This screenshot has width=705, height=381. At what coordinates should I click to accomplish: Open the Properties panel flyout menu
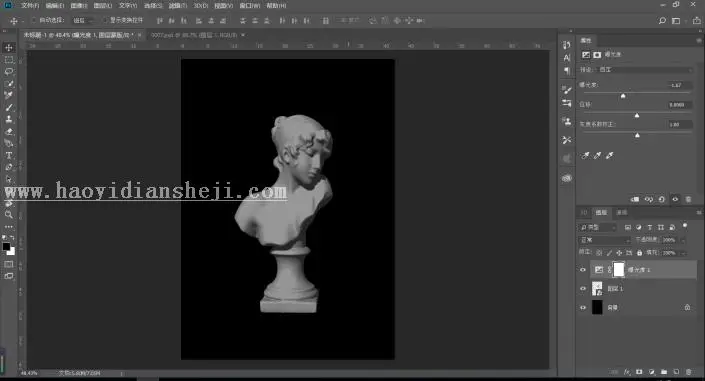pos(698,40)
